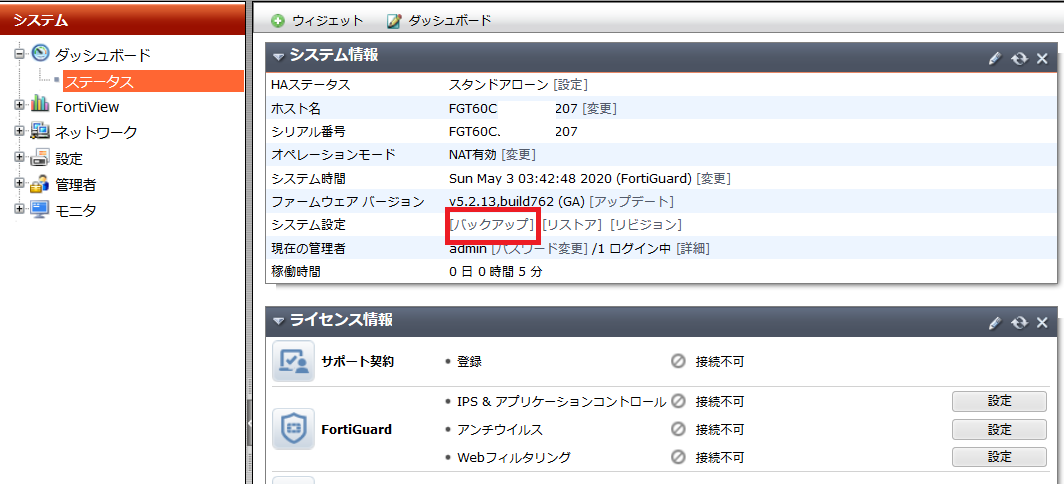This screenshot has width=1064, height=484.
Task: Edit the システム情報 widget via pencil icon
Action: click(x=995, y=58)
